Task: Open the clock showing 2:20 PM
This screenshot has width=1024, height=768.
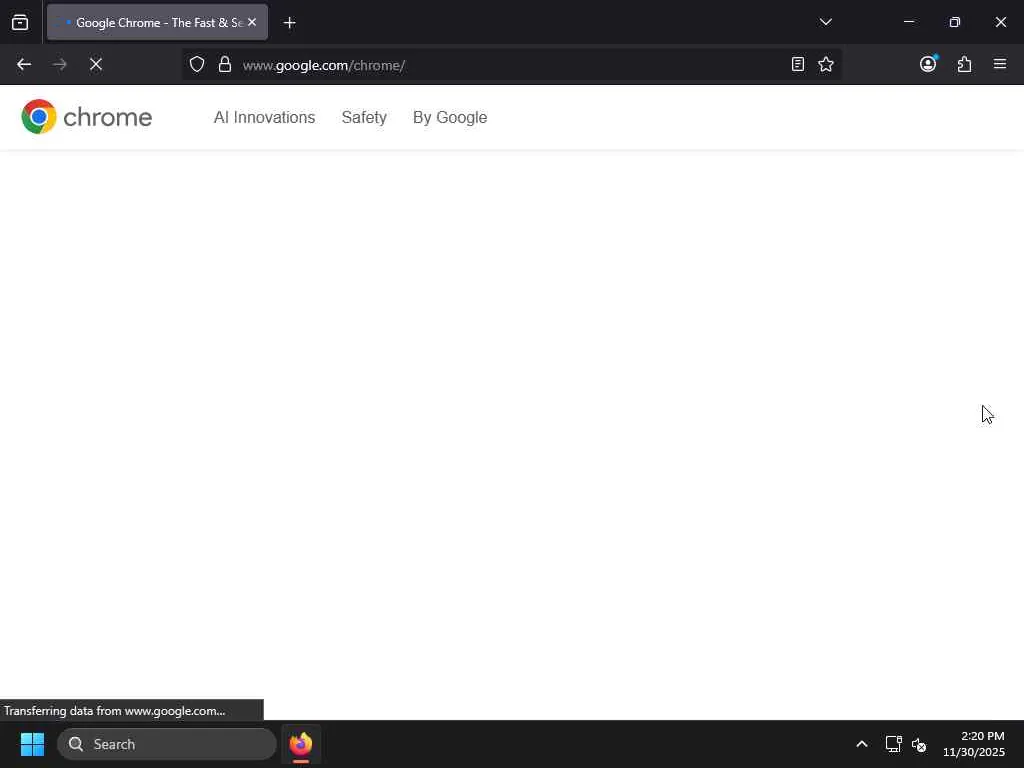Action: click(x=974, y=744)
